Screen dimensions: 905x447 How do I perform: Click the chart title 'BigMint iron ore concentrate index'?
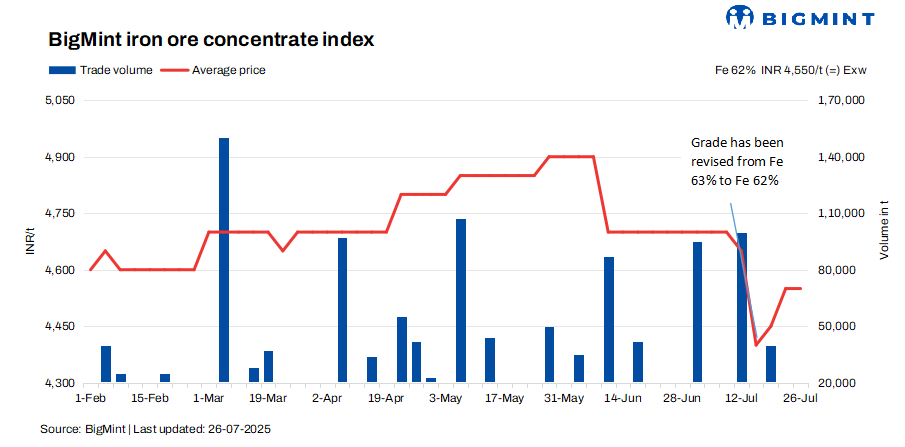pyautogui.click(x=211, y=40)
